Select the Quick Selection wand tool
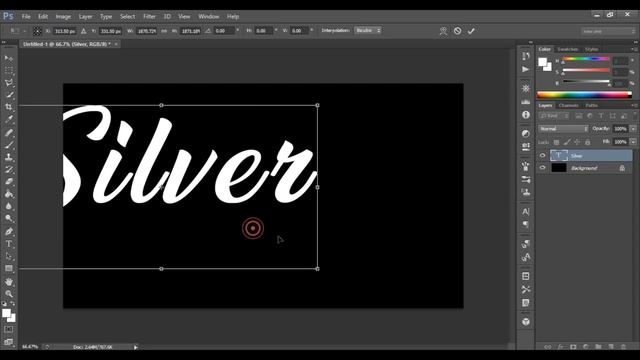Viewport: 640px width, 360px height. 9,95
